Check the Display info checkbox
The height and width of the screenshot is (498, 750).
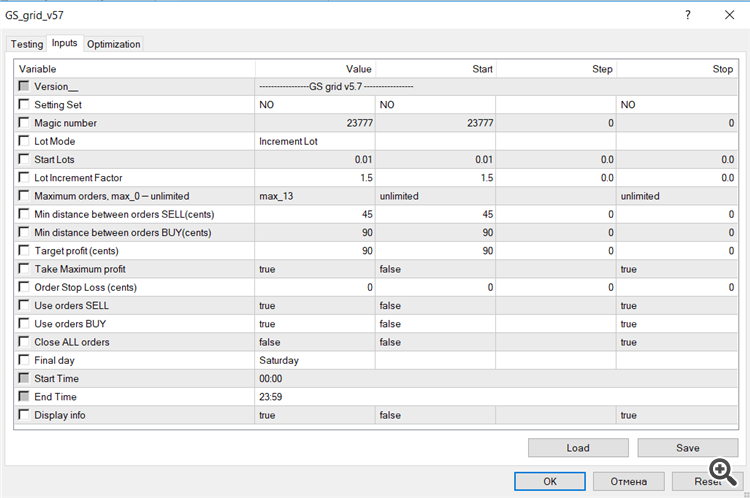click(x=23, y=414)
